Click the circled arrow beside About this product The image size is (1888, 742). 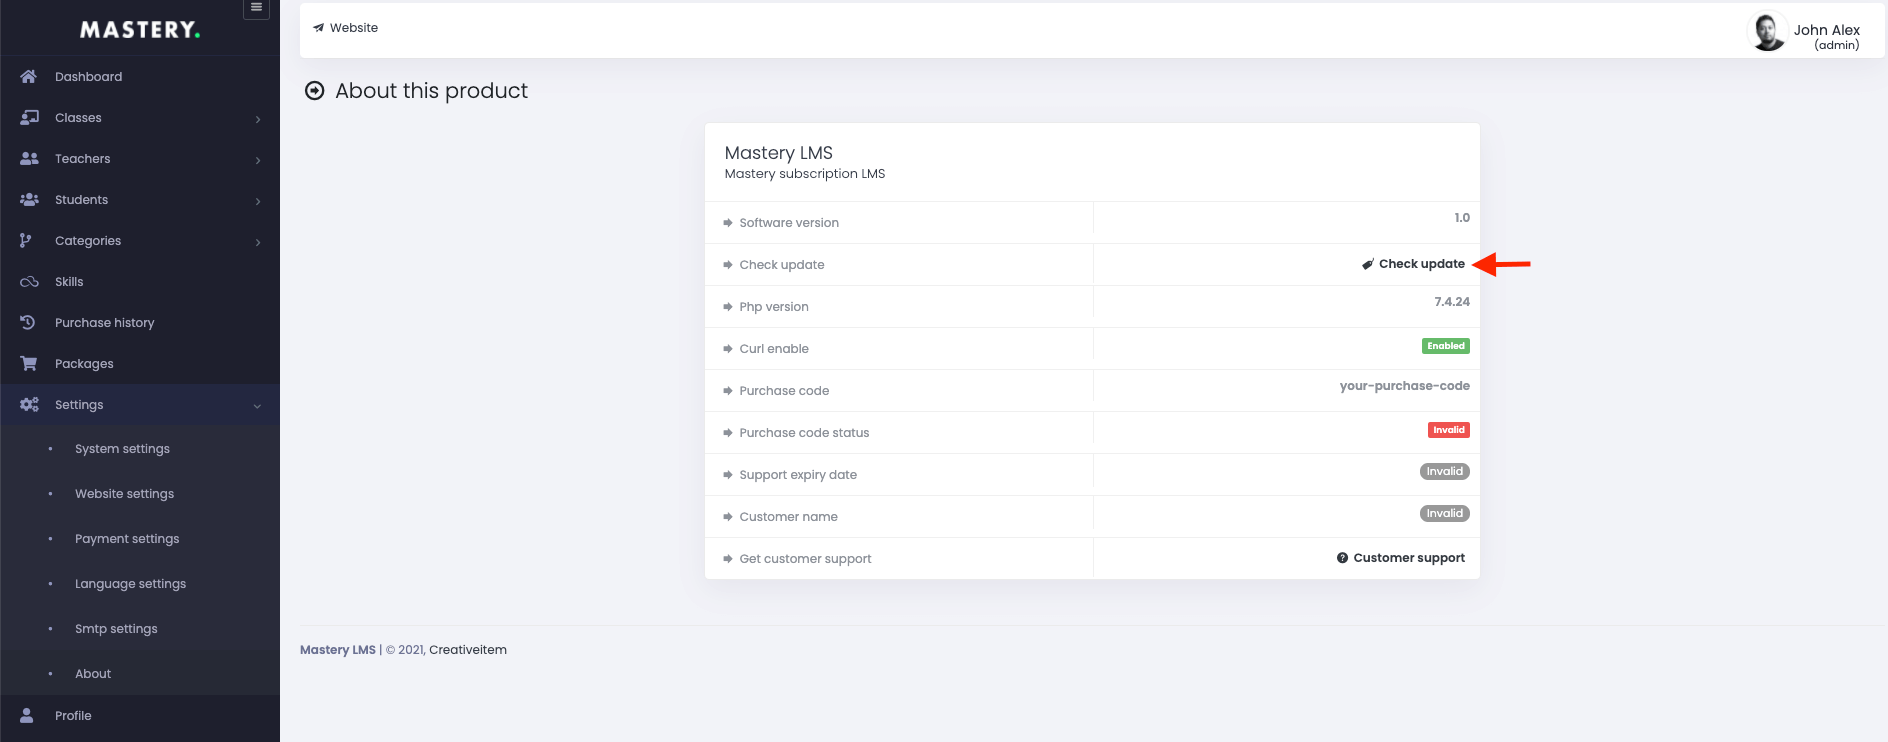(x=314, y=91)
